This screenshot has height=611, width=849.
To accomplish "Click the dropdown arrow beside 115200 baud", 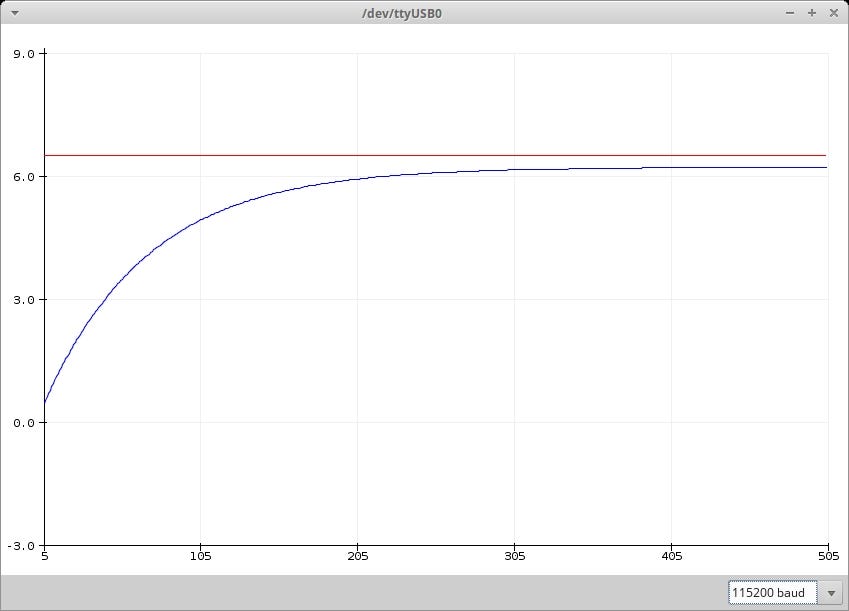I will pyautogui.click(x=833, y=592).
